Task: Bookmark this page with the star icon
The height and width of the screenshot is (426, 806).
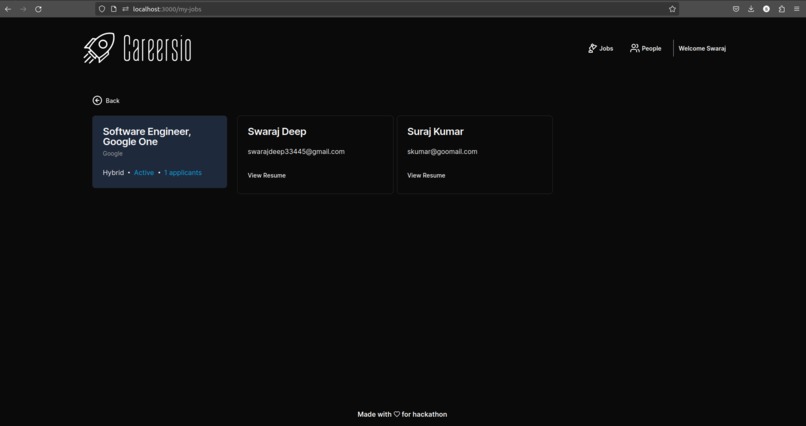Action: click(672, 9)
